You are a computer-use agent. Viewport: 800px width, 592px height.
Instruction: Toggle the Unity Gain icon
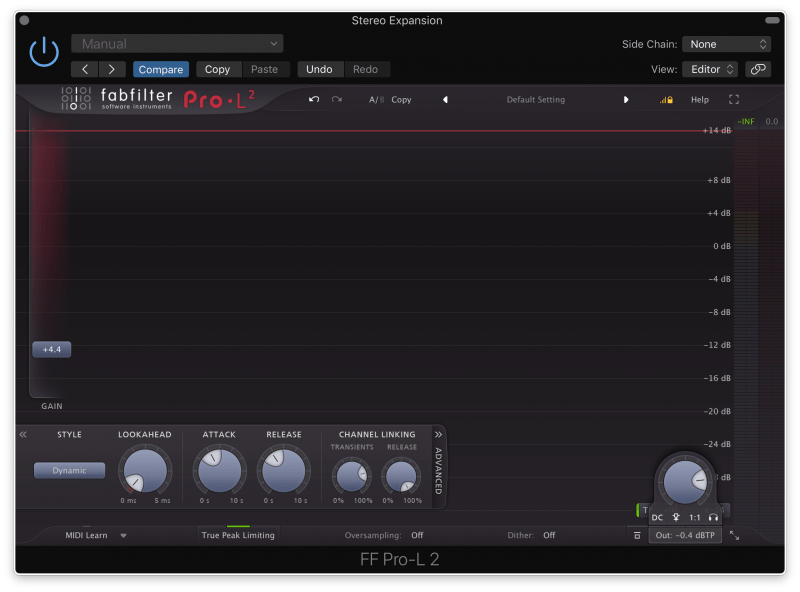[676, 517]
